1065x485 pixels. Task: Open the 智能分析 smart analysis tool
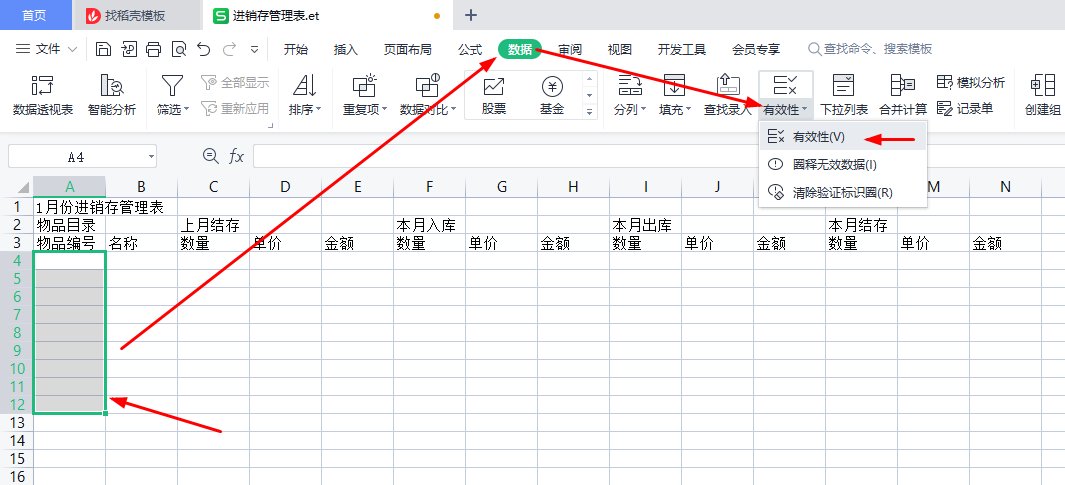pyautogui.click(x=111, y=96)
